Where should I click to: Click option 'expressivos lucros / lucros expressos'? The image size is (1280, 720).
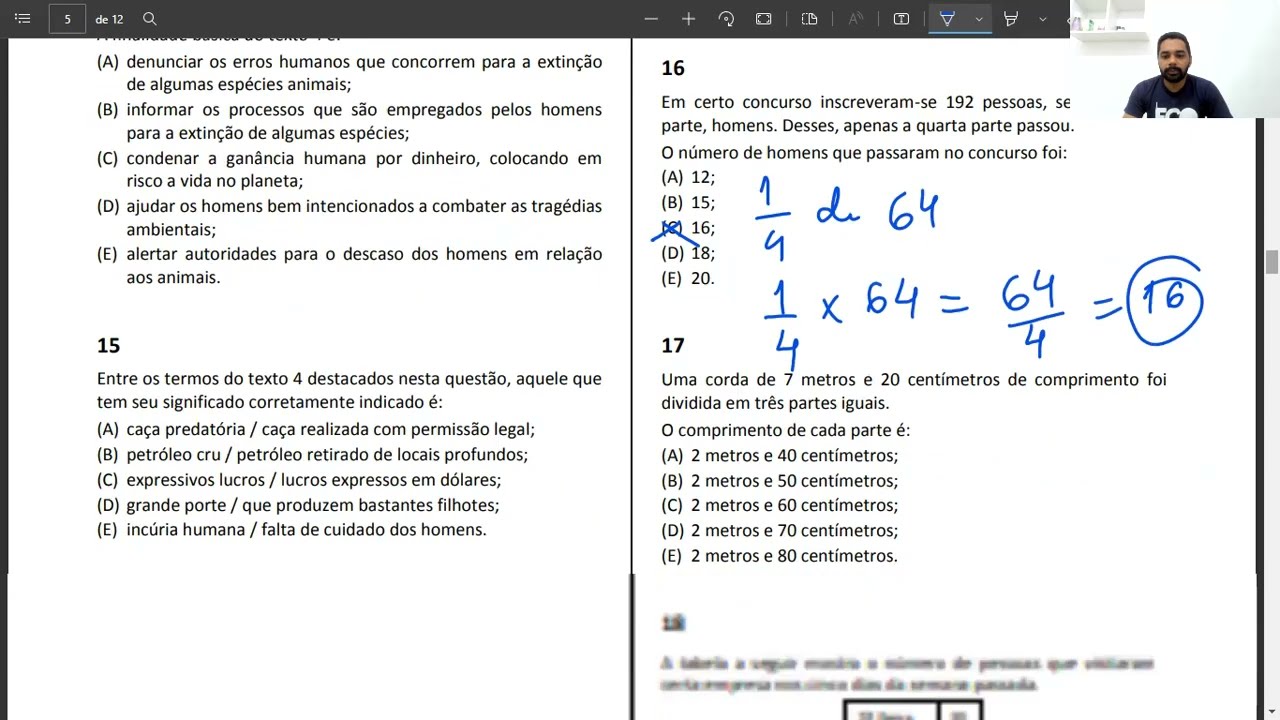click(x=299, y=479)
